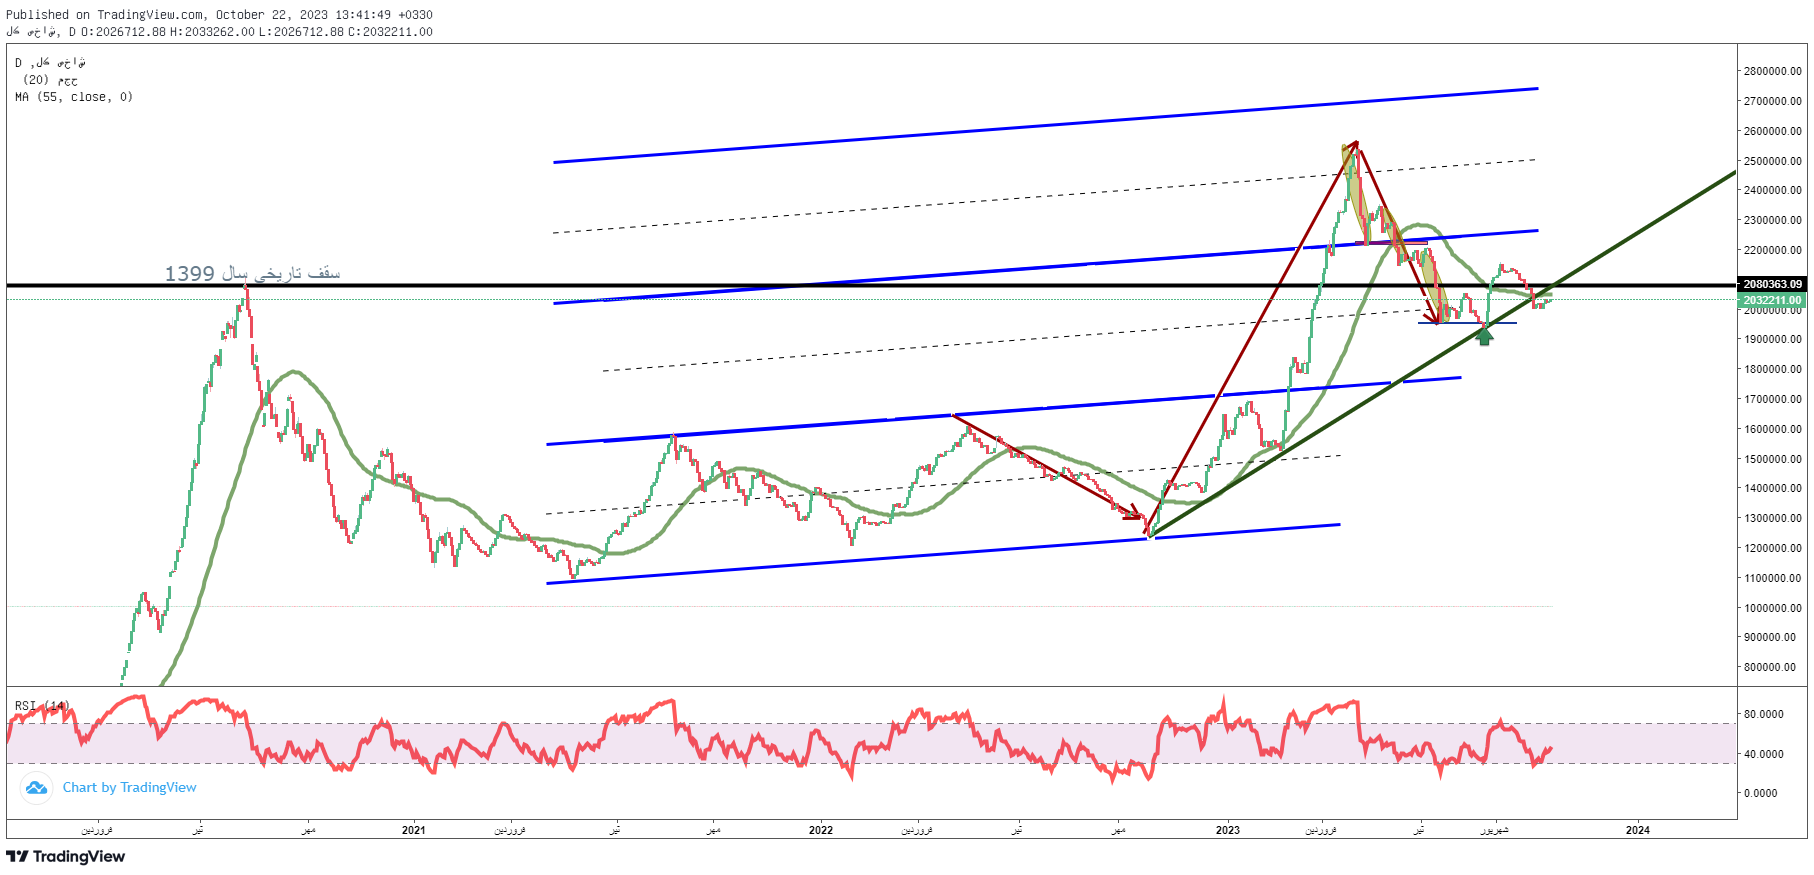Click the 1000000.00 price axis value
Image resolution: width=1814 pixels, height=875 pixels.
pos(1772,608)
